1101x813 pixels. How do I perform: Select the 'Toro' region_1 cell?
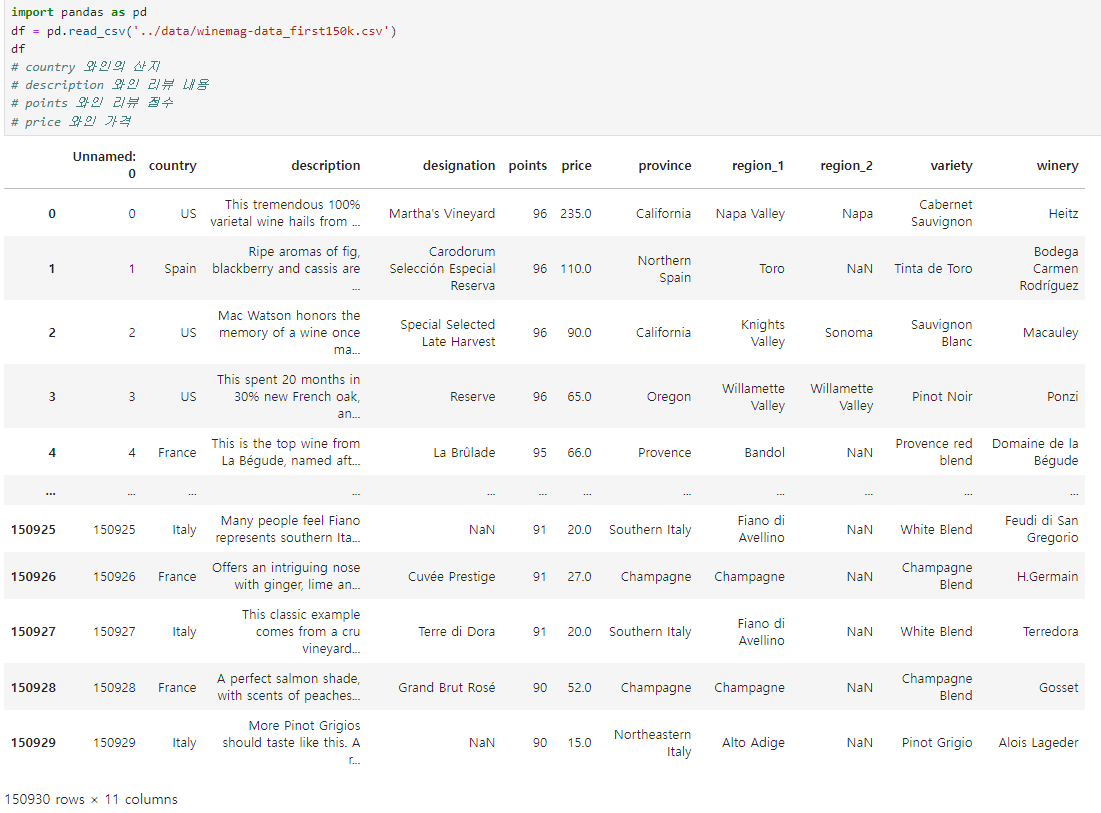click(x=772, y=269)
